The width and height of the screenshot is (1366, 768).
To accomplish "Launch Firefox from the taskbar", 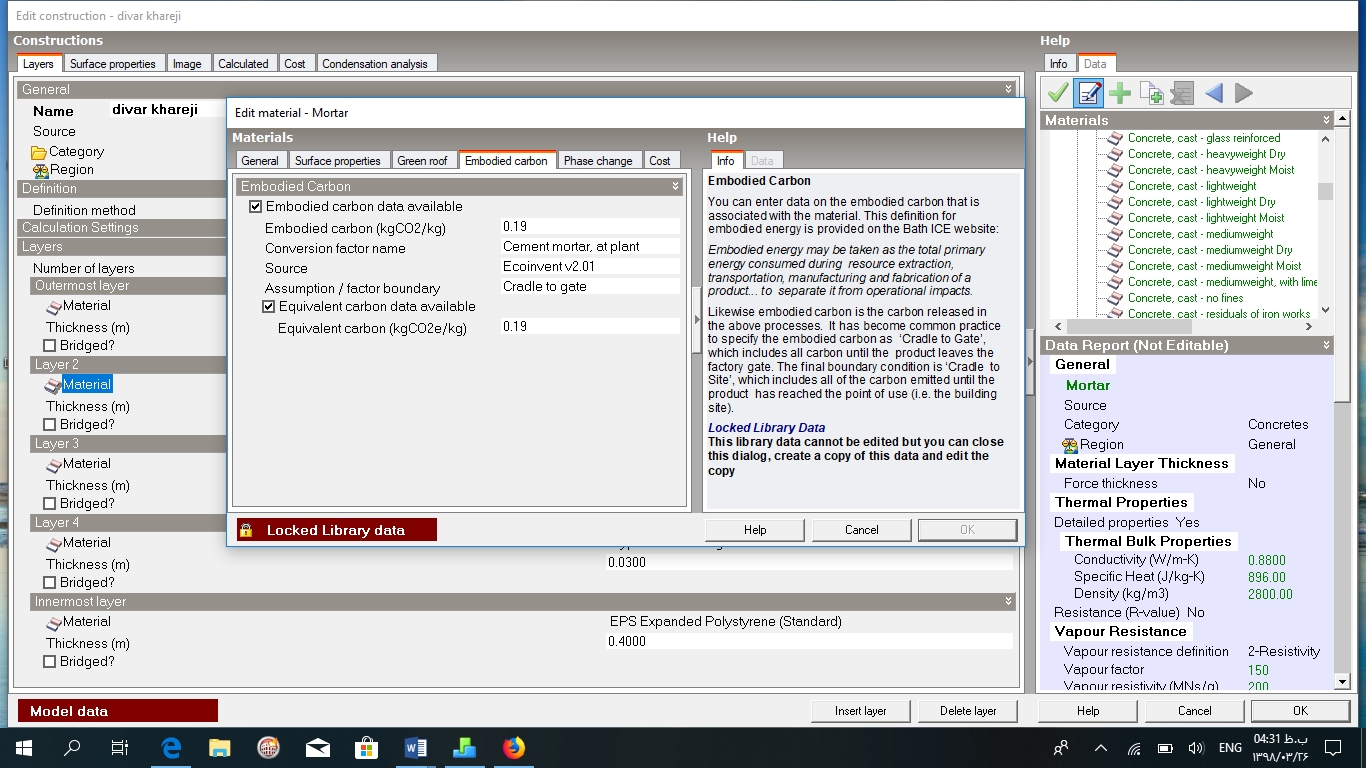I will 514,747.
